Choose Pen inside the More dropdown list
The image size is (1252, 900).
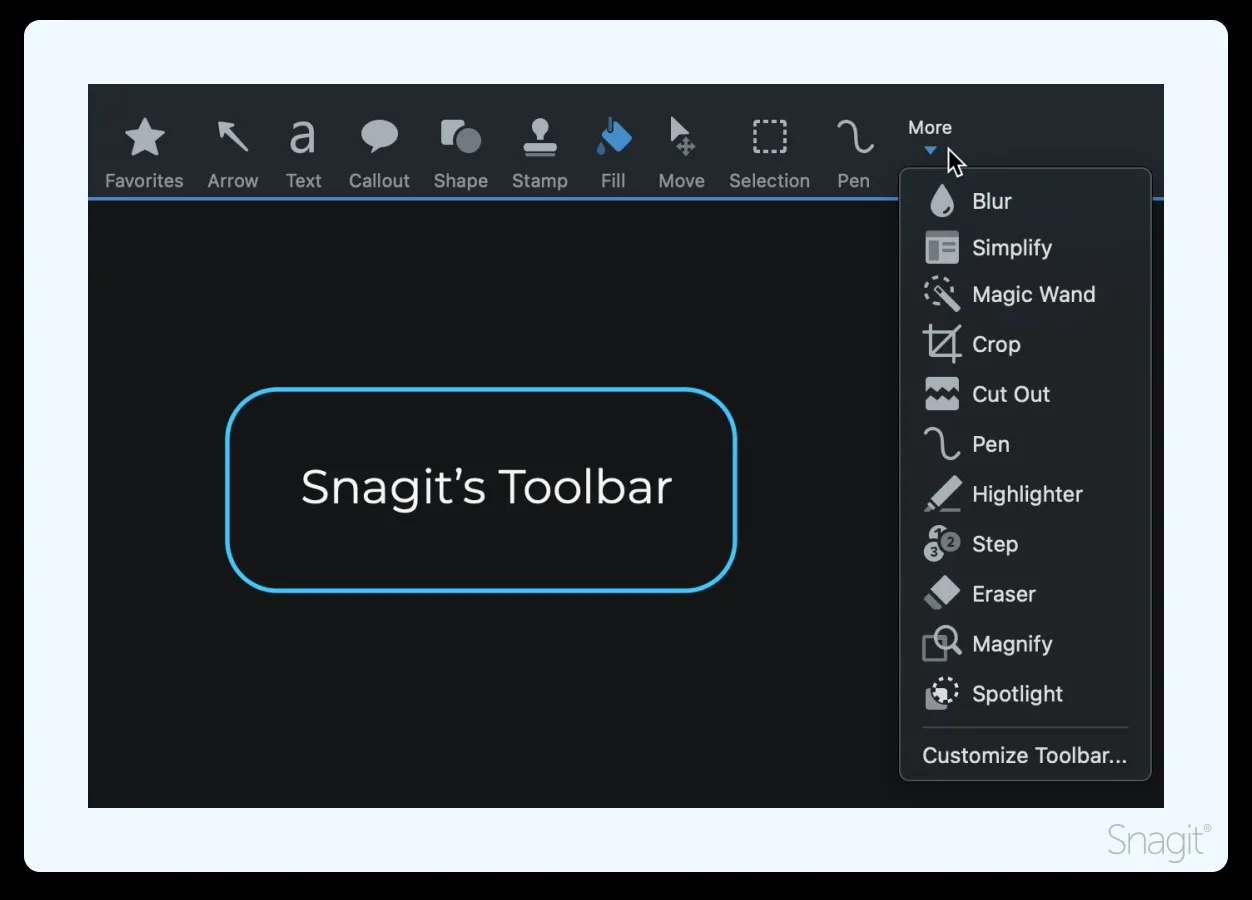tap(1025, 444)
